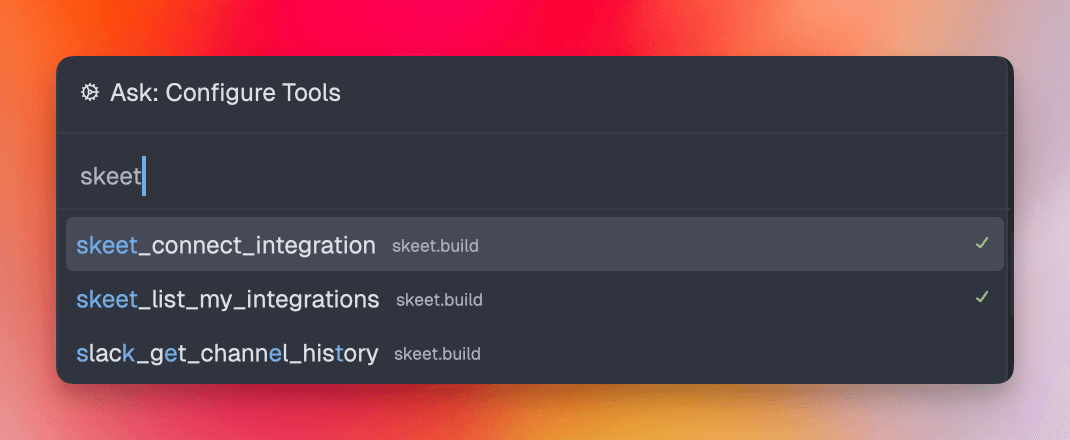Click empty header space right of Configure Tools
Viewport: 1070px width, 440px height.
tap(669, 93)
